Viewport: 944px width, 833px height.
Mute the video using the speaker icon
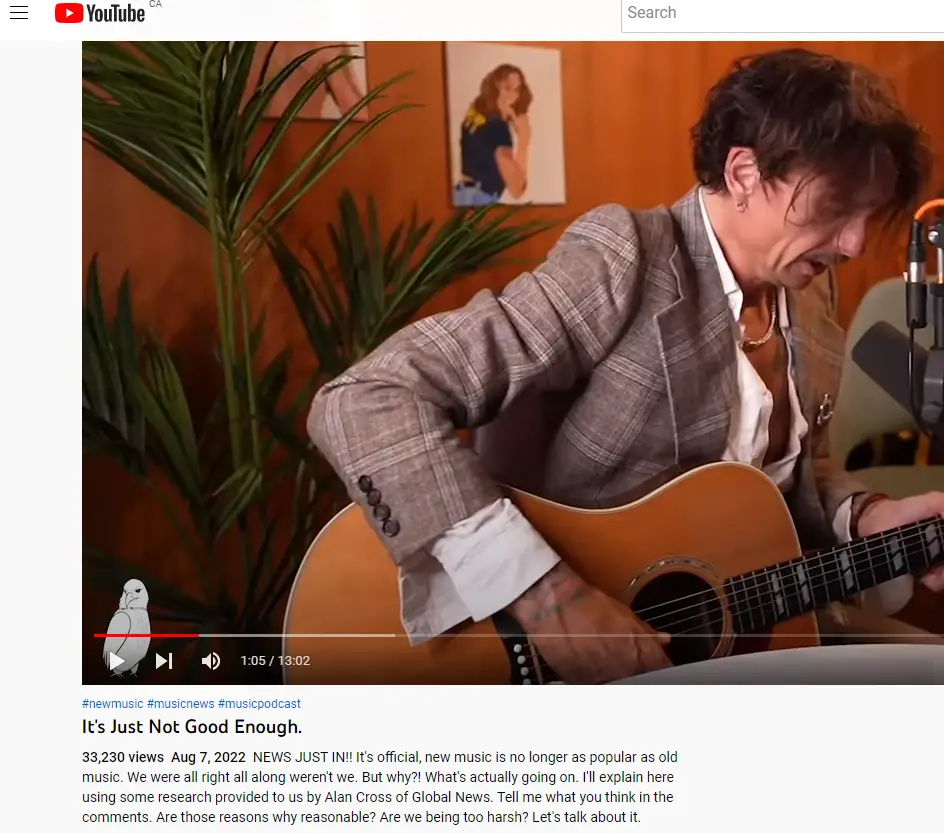(211, 661)
